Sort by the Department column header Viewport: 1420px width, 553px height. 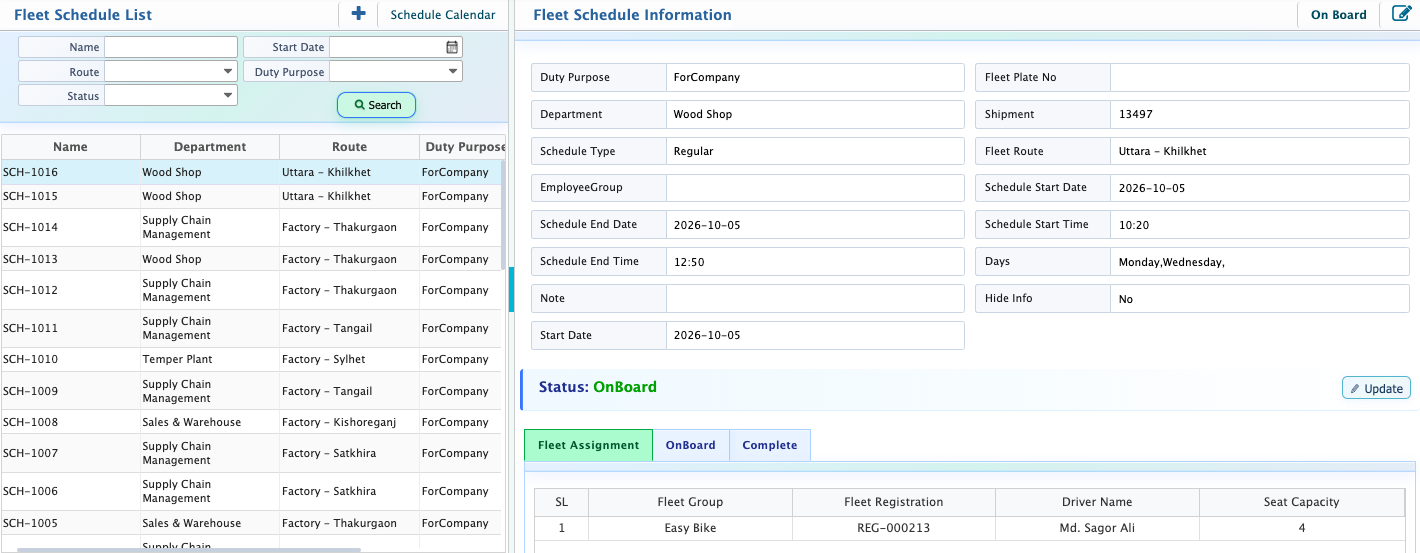(x=210, y=147)
